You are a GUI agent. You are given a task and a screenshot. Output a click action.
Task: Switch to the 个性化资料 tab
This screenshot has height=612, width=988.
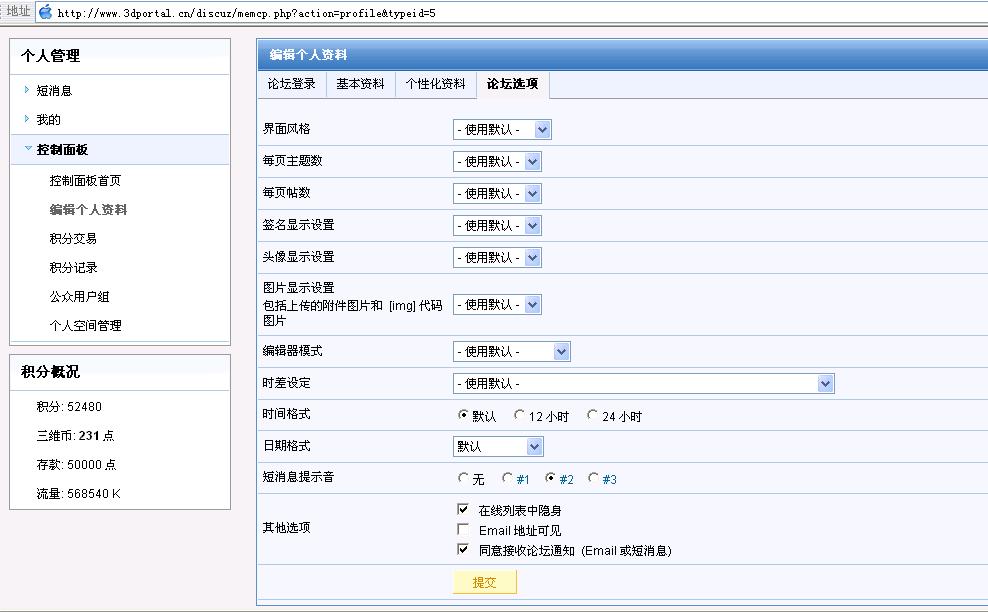[x=435, y=84]
